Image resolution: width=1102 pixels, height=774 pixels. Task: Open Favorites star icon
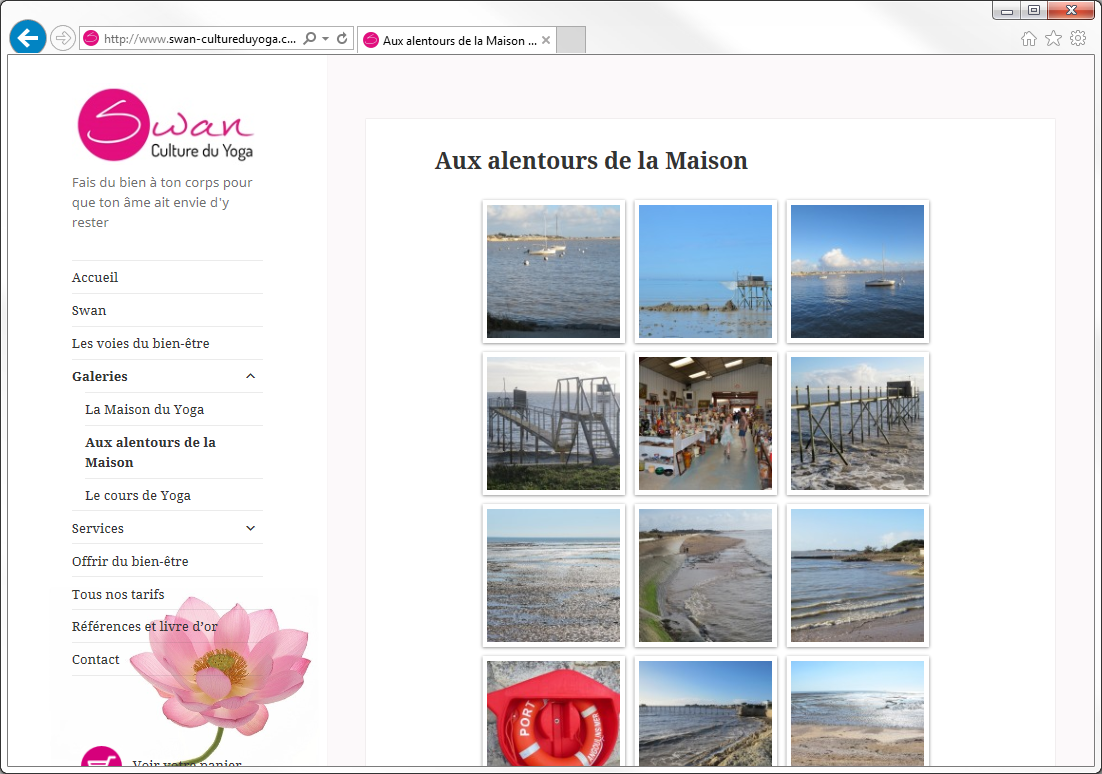tap(1053, 39)
